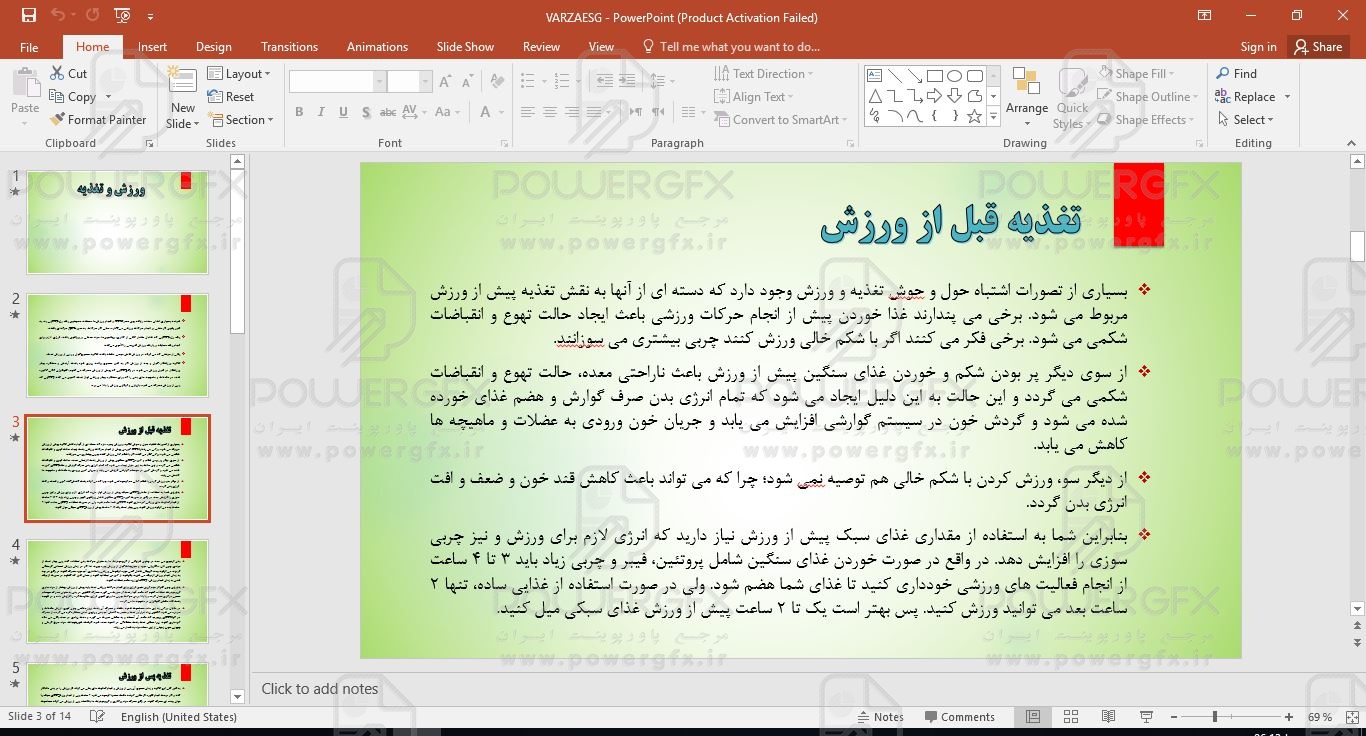Open the Arrange tool
This screenshot has height=736, width=1366.
[1027, 98]
